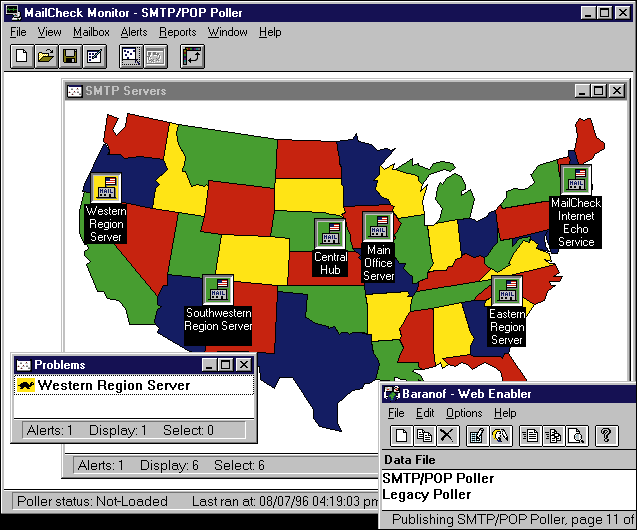Click the New file icon in Baranof toolbar
This screenshot has height=530, width=637.
point(401,436)
